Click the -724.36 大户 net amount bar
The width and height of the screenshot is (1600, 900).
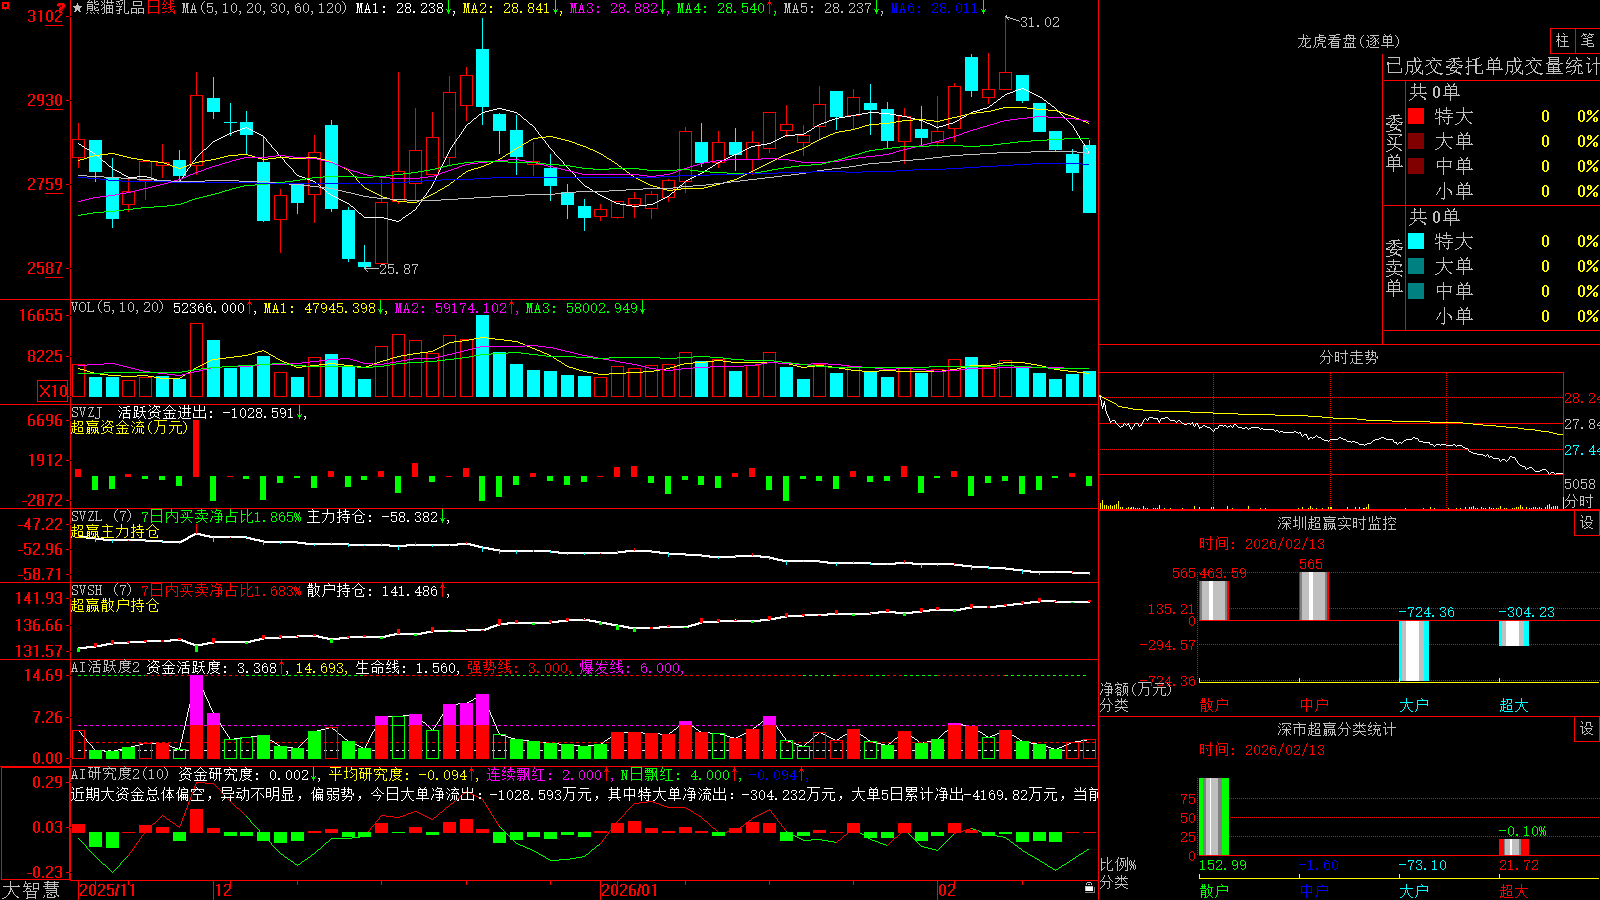click(x=1414, y=651)
